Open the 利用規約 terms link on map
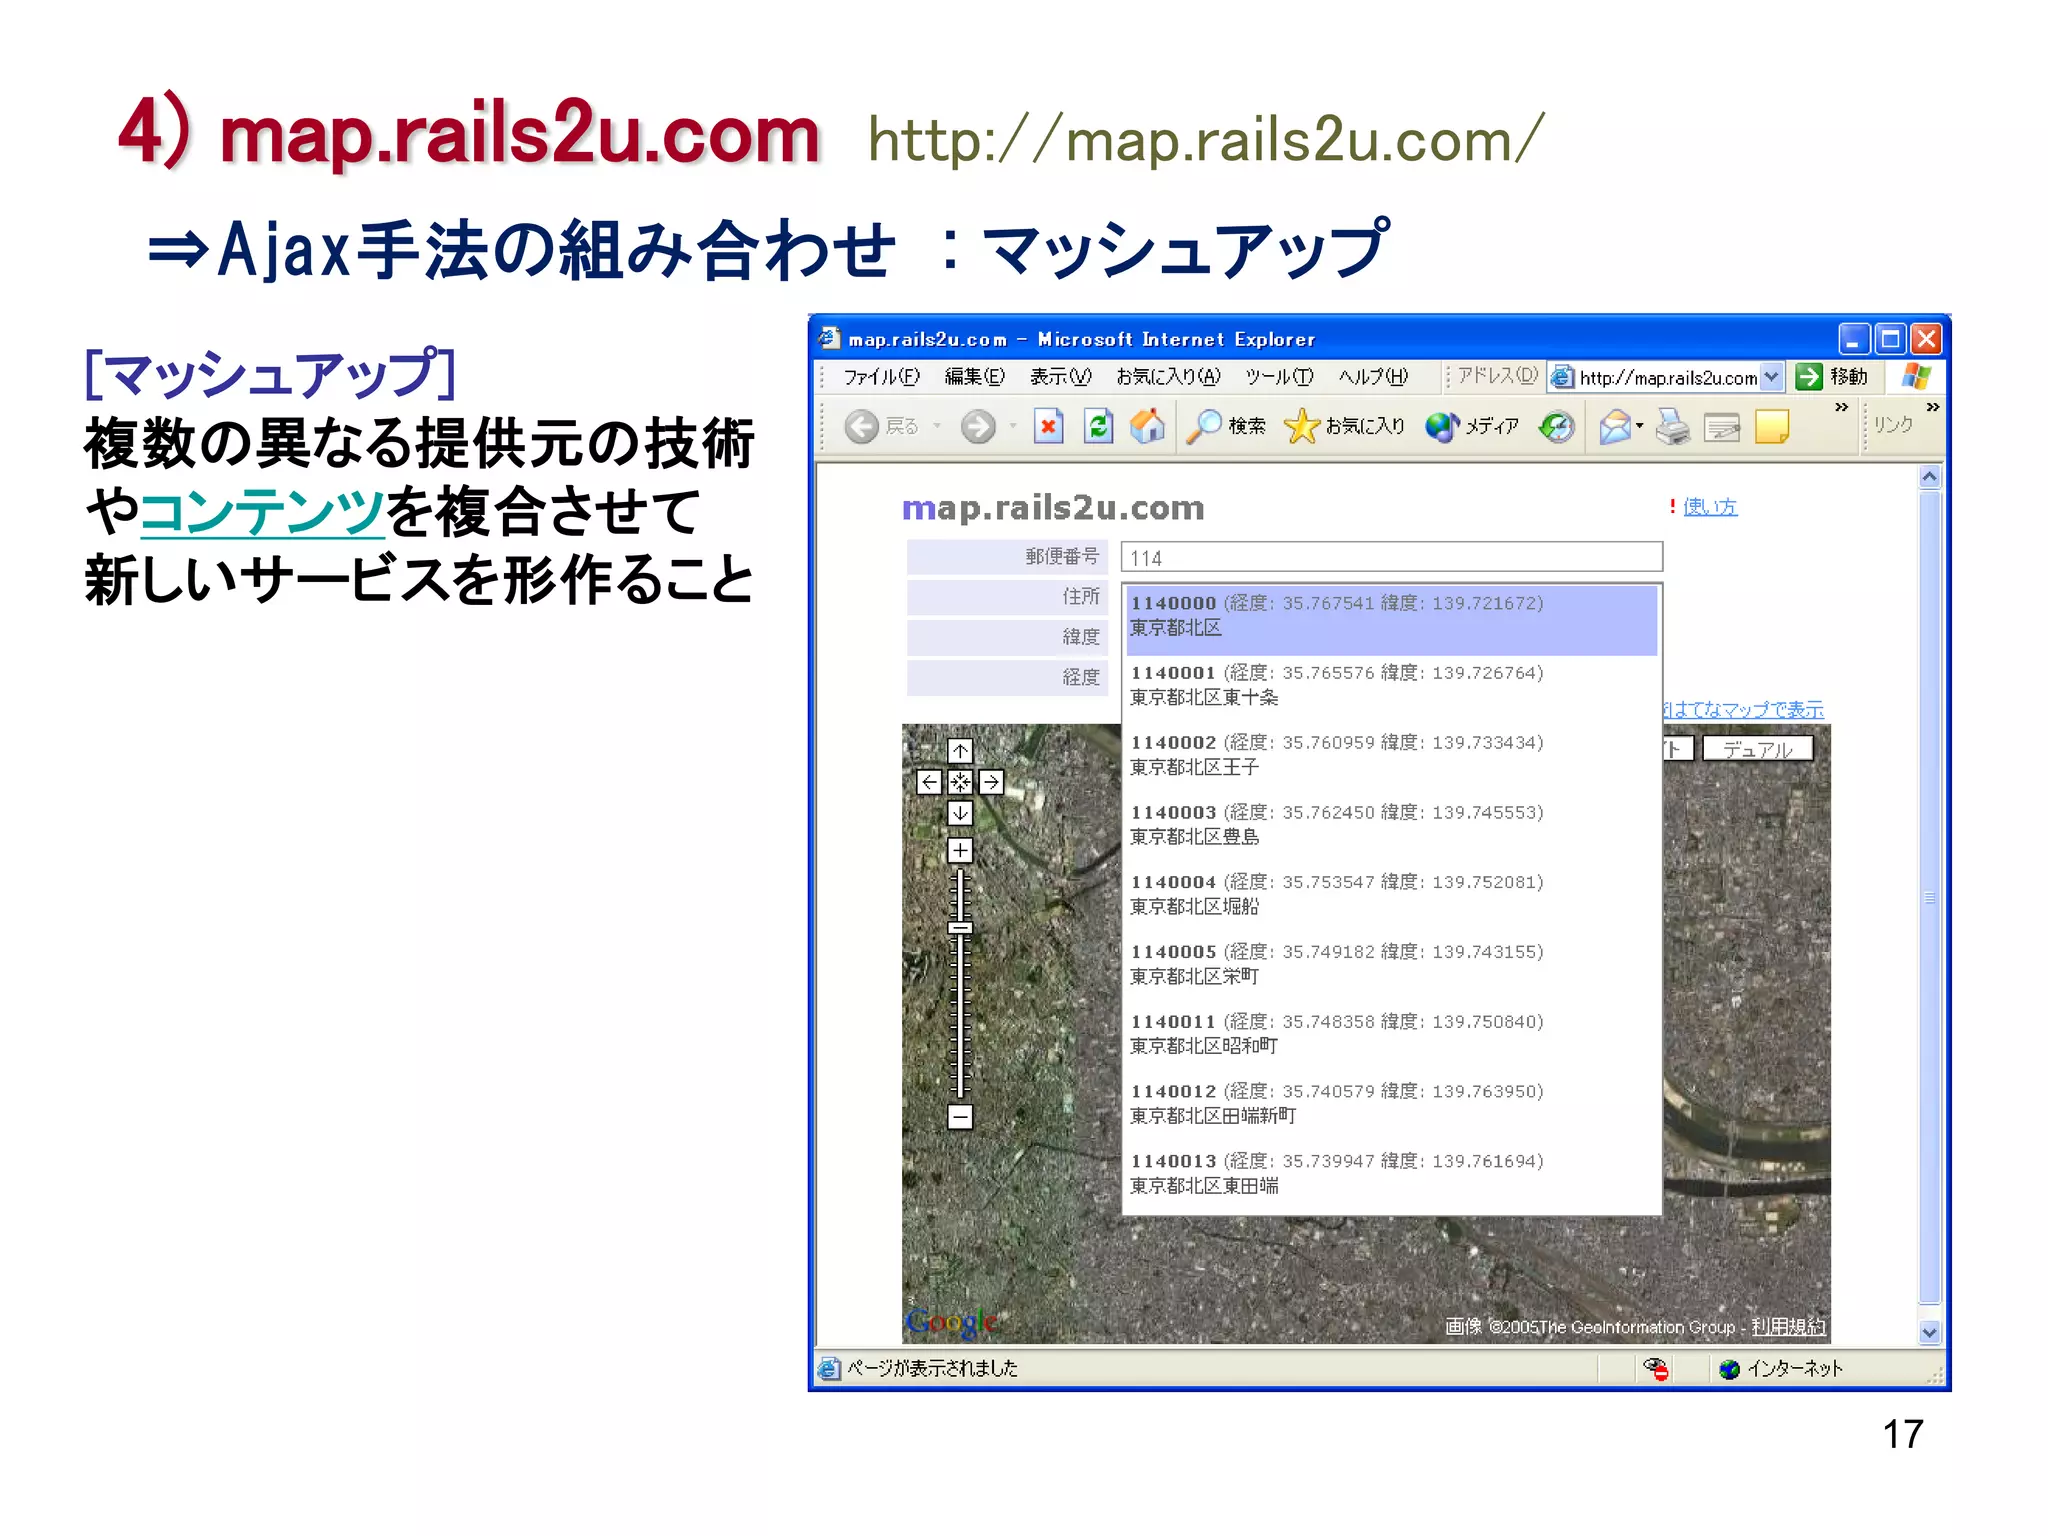2048x1536 pixels. pyautogui.click(x=1788, y=1326)
